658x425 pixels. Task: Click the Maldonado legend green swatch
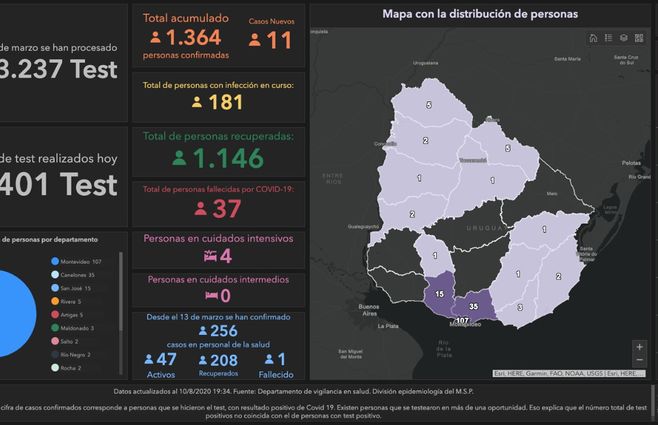54,327
